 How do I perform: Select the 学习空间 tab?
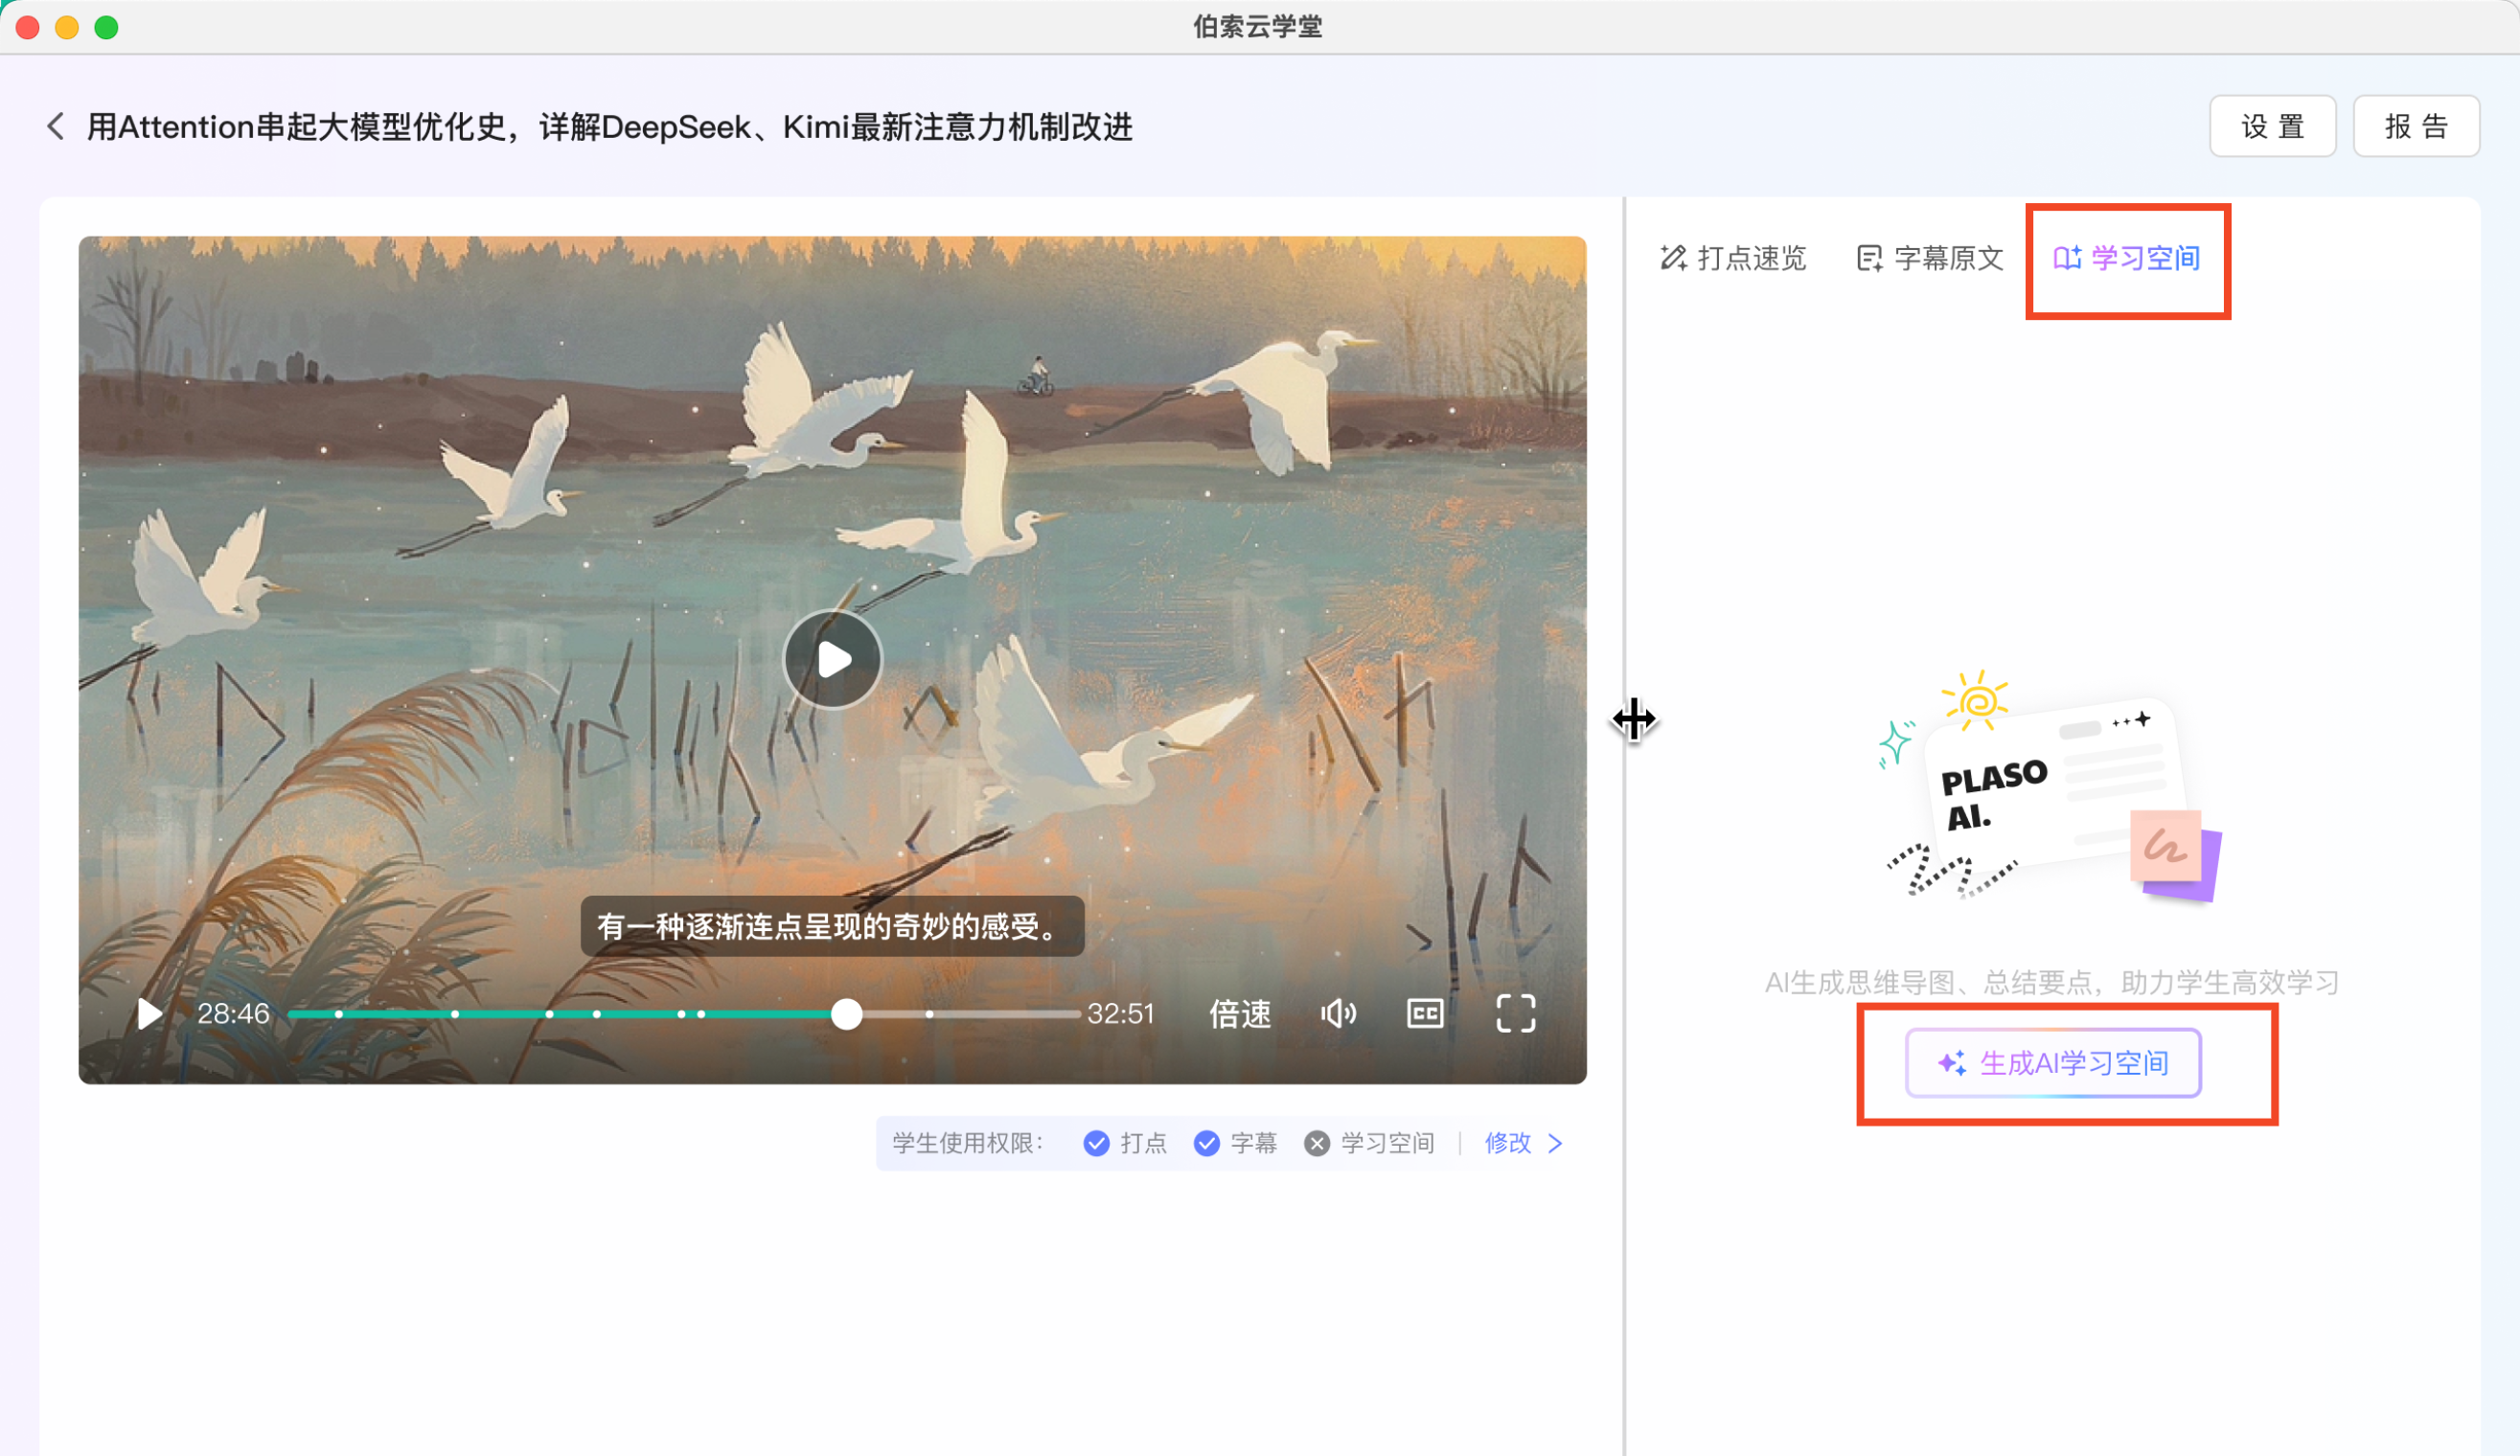[2127, 259]
